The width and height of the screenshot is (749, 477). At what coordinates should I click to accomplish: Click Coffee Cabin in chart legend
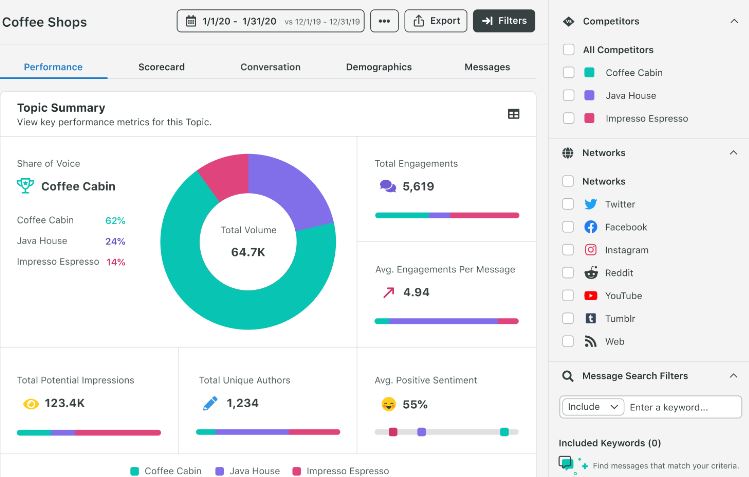pyautogui.click(x=166, y=471)
